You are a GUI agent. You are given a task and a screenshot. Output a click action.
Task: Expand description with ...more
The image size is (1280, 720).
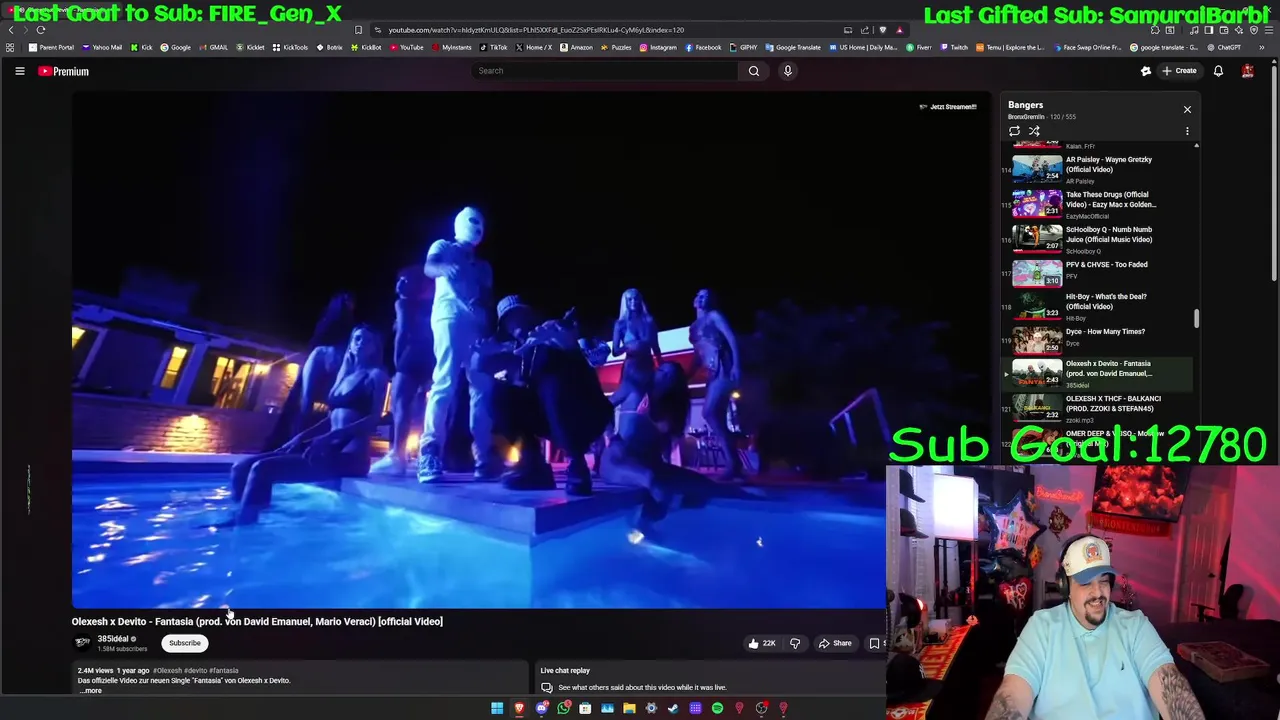coord(91,690)
